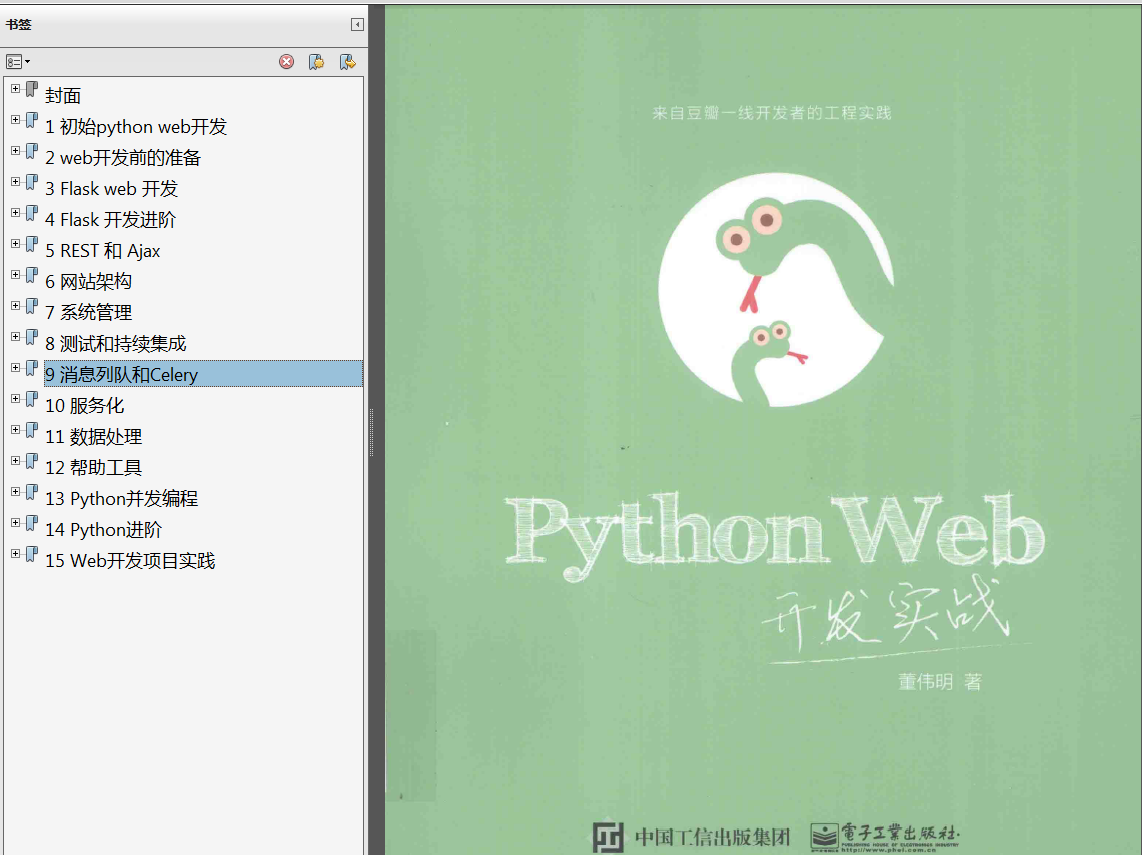Select bookmark 15 Web开发项目实践

(130, 561)
